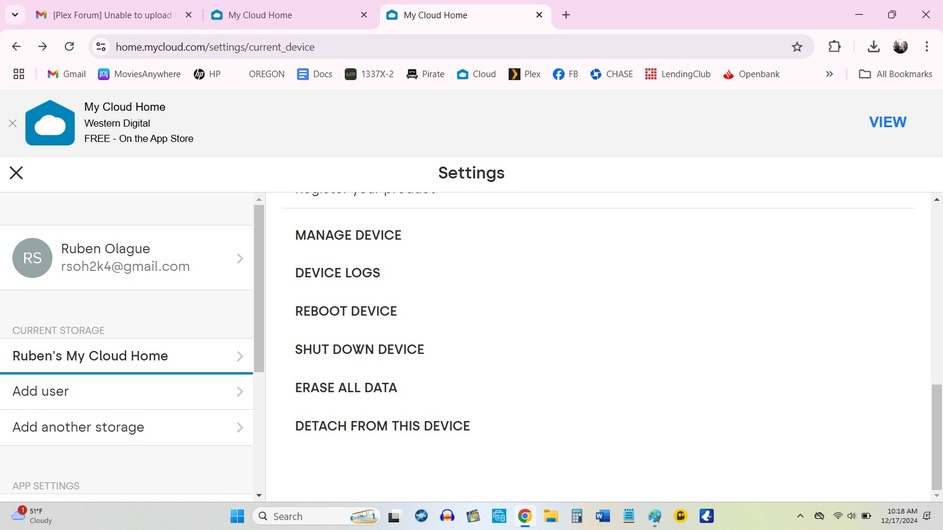943x530 pixels.
Task: Click SHUT DOWN DEVICE
Action: click(x=360, y=350)
